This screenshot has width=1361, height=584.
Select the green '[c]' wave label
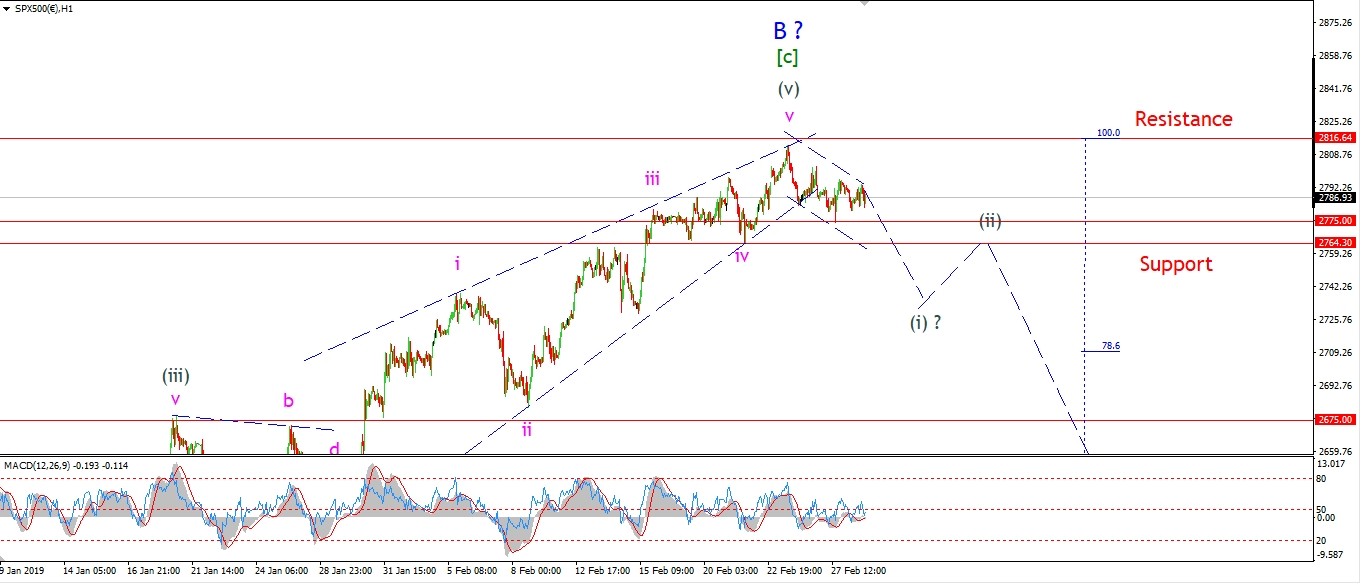click(x=787, y=58)
